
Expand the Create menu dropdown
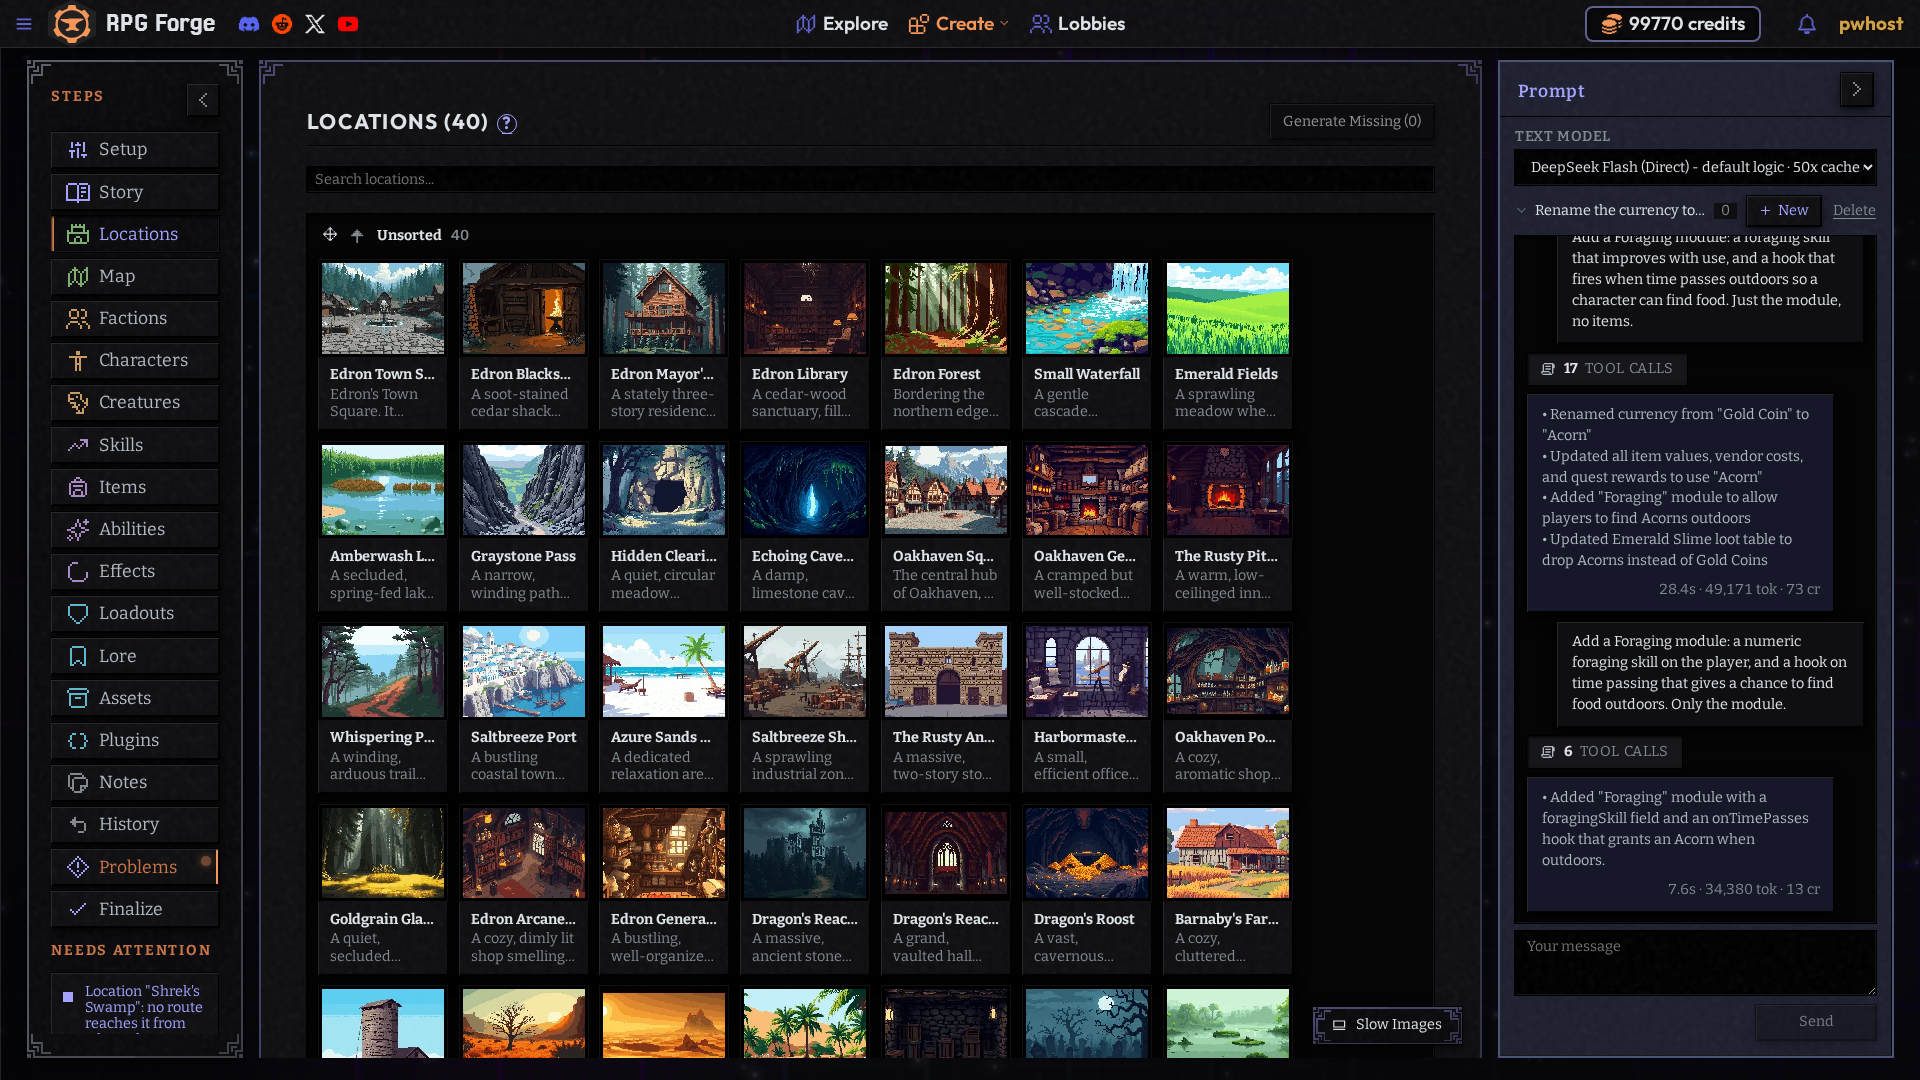click(x=959, y=24)
